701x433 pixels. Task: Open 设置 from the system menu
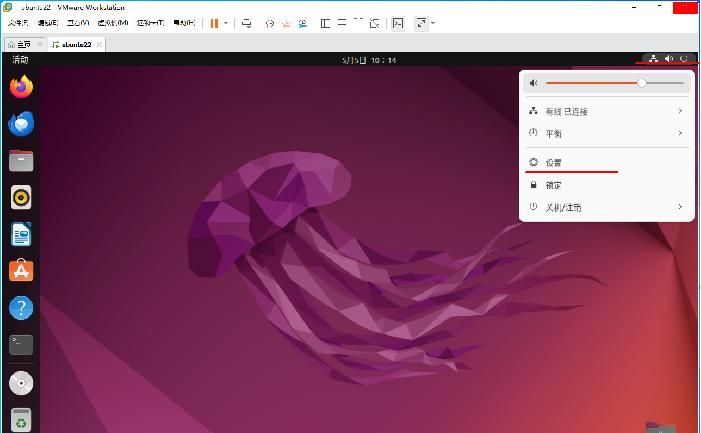[605, 163]
